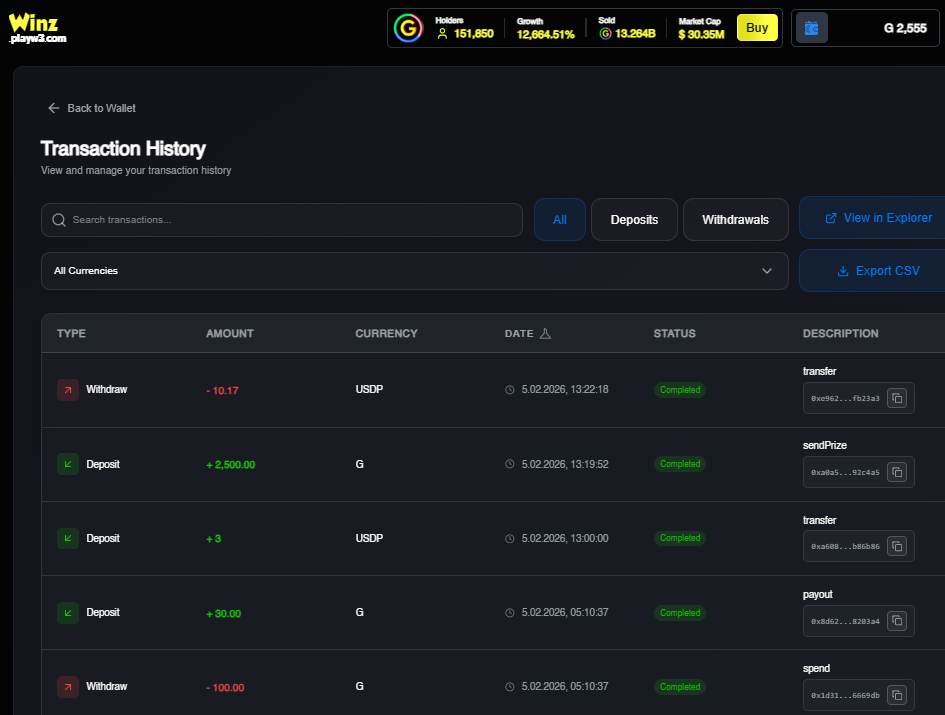Open View in Explorer link
The height and width of the screenshot is (715, 945).
coord(877,218)
